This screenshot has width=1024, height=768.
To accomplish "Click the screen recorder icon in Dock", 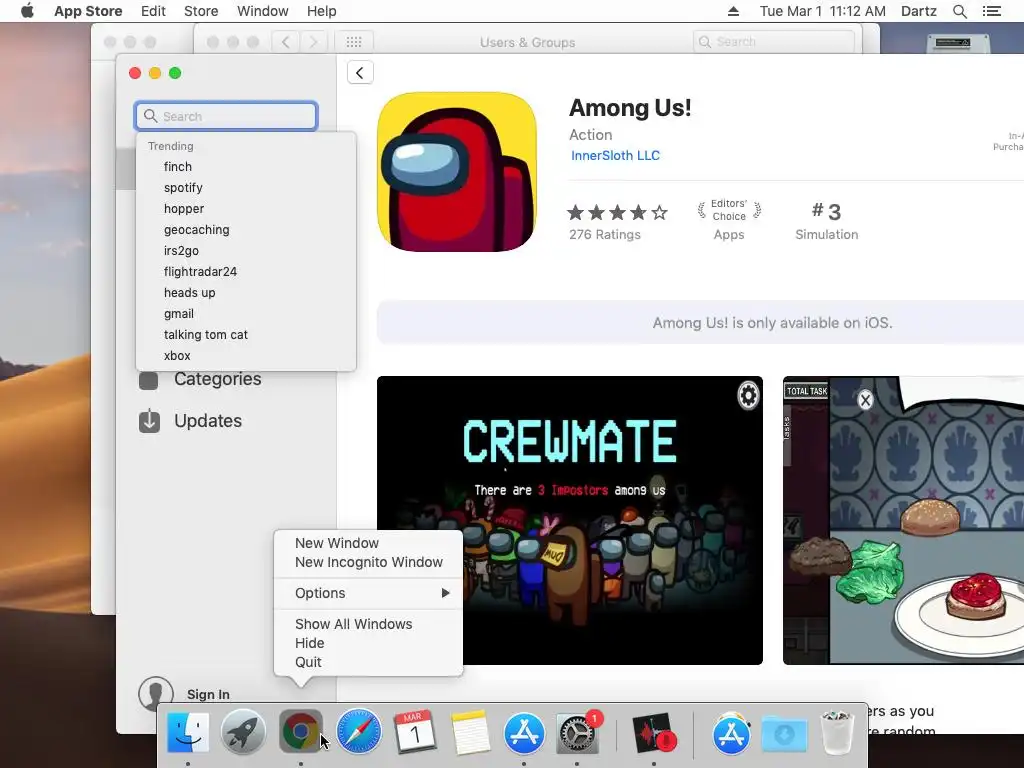I will pyautogui.click(x=654, y=732).
